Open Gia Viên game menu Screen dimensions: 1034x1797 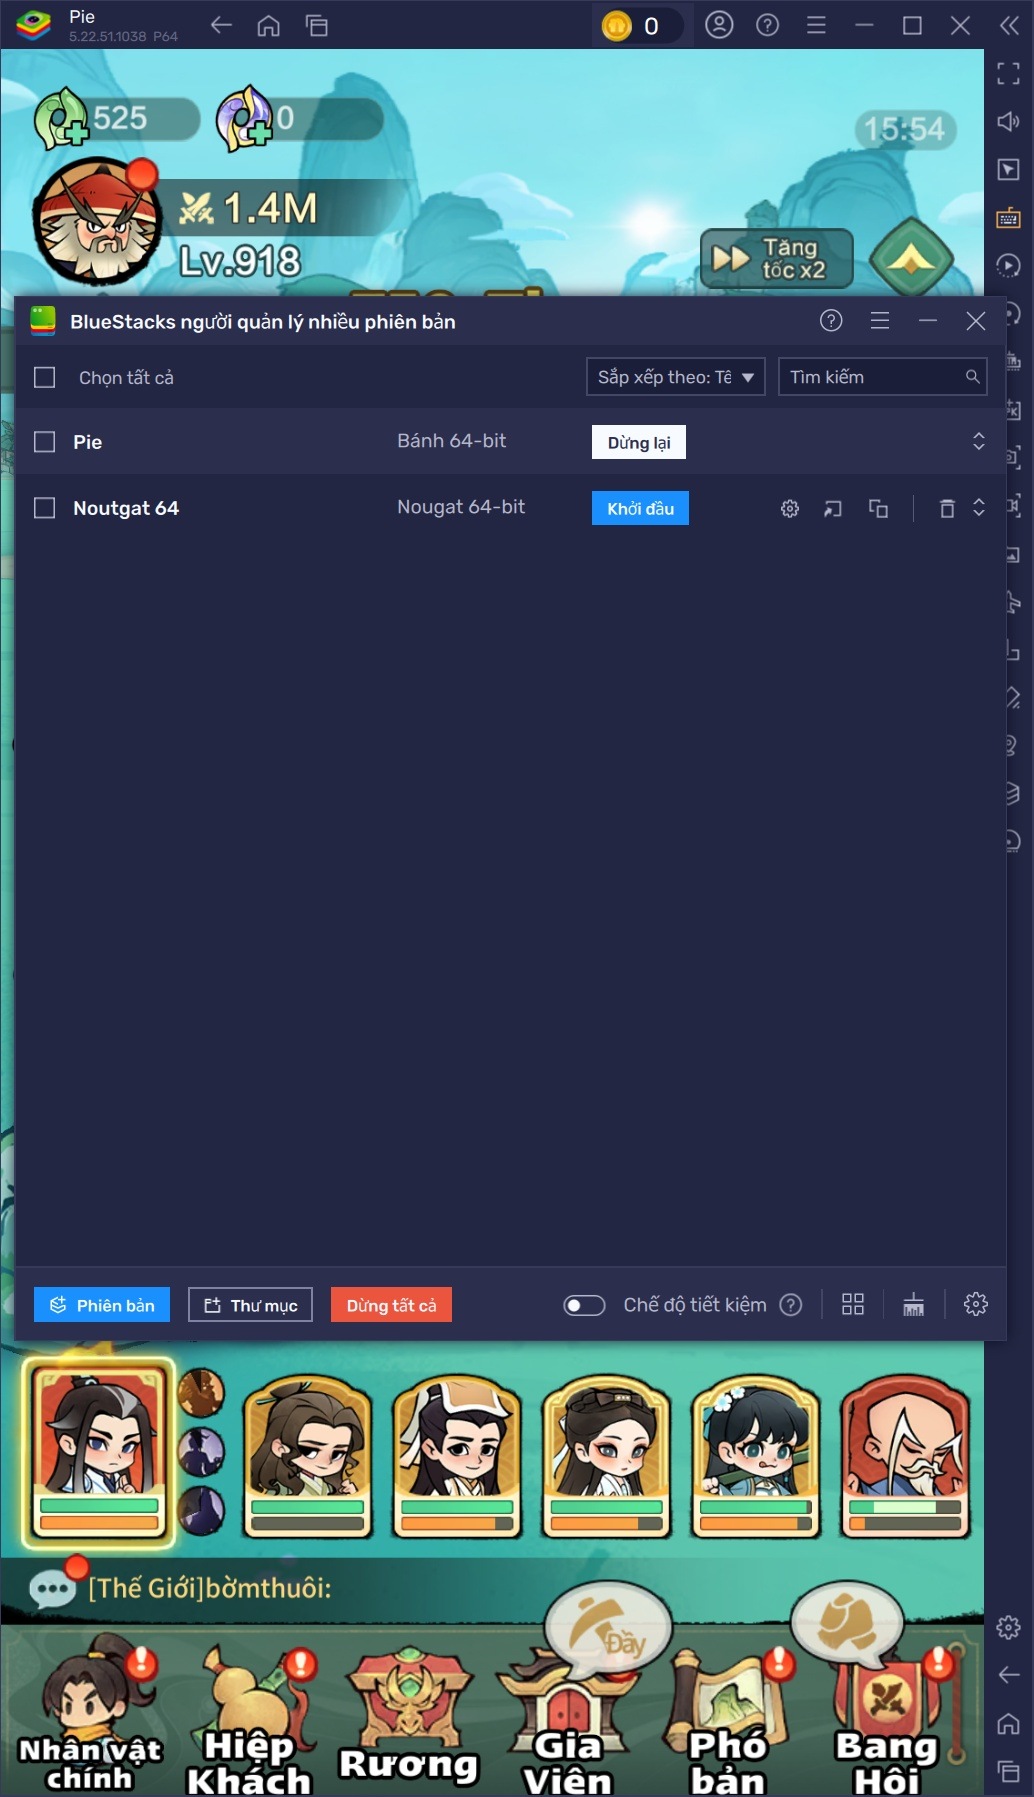568,1720
